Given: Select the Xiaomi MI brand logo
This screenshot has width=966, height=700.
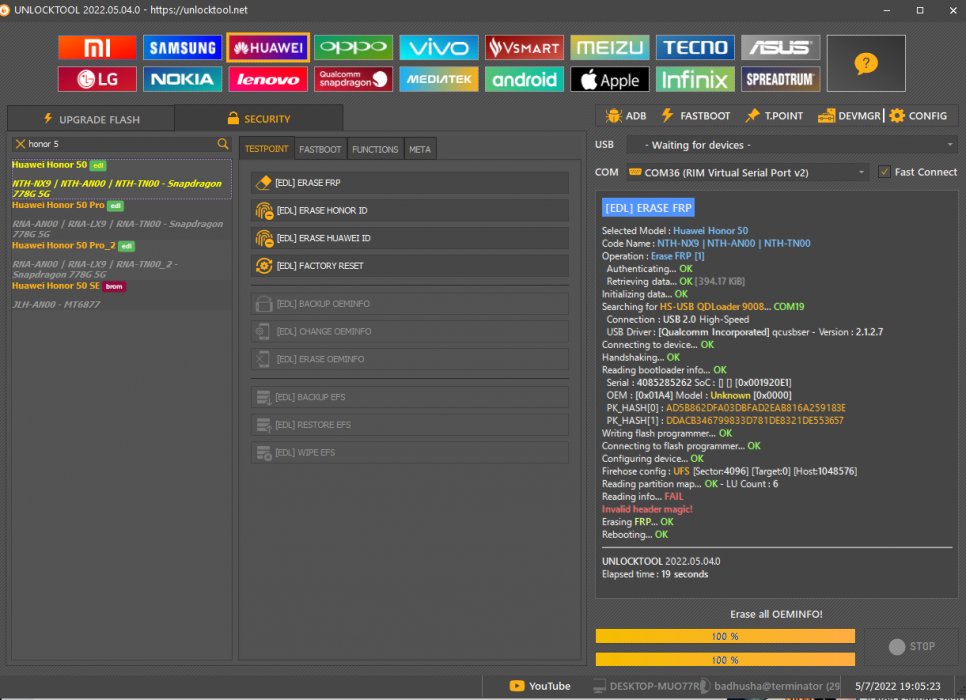Looking at the screenshot, I should (x=97, y=47).
